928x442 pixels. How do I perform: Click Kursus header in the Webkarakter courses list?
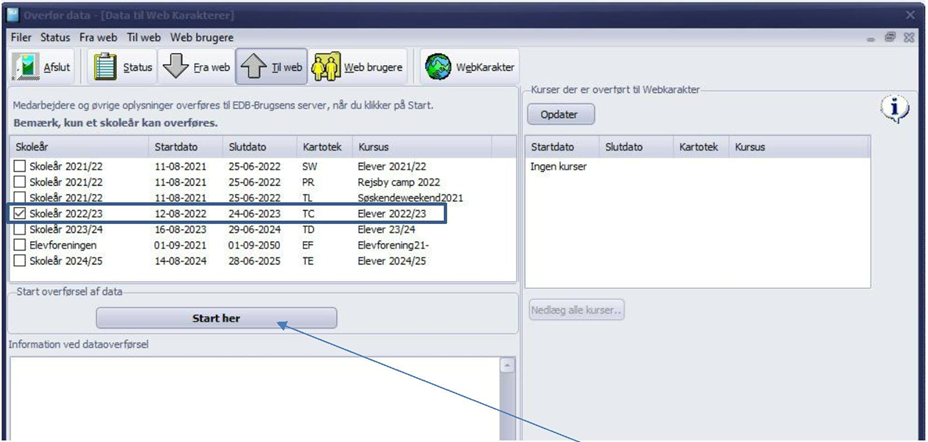pos(799,147)
